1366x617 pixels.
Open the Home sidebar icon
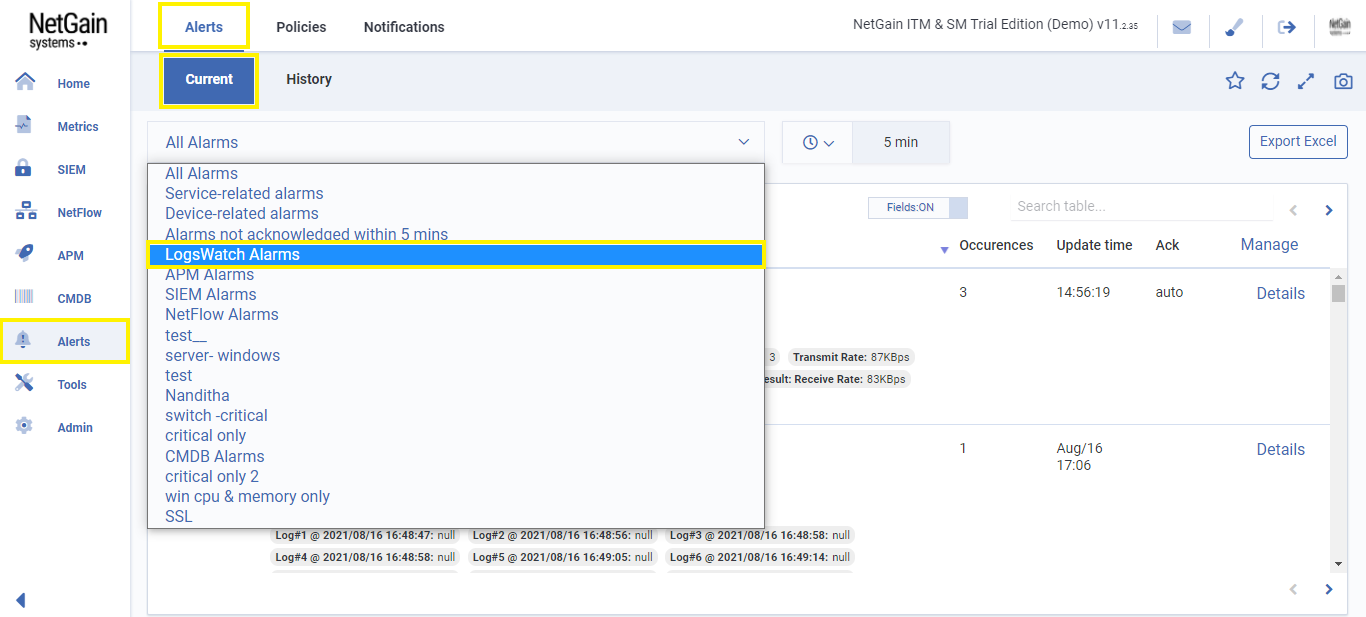(x=25, y=83)
